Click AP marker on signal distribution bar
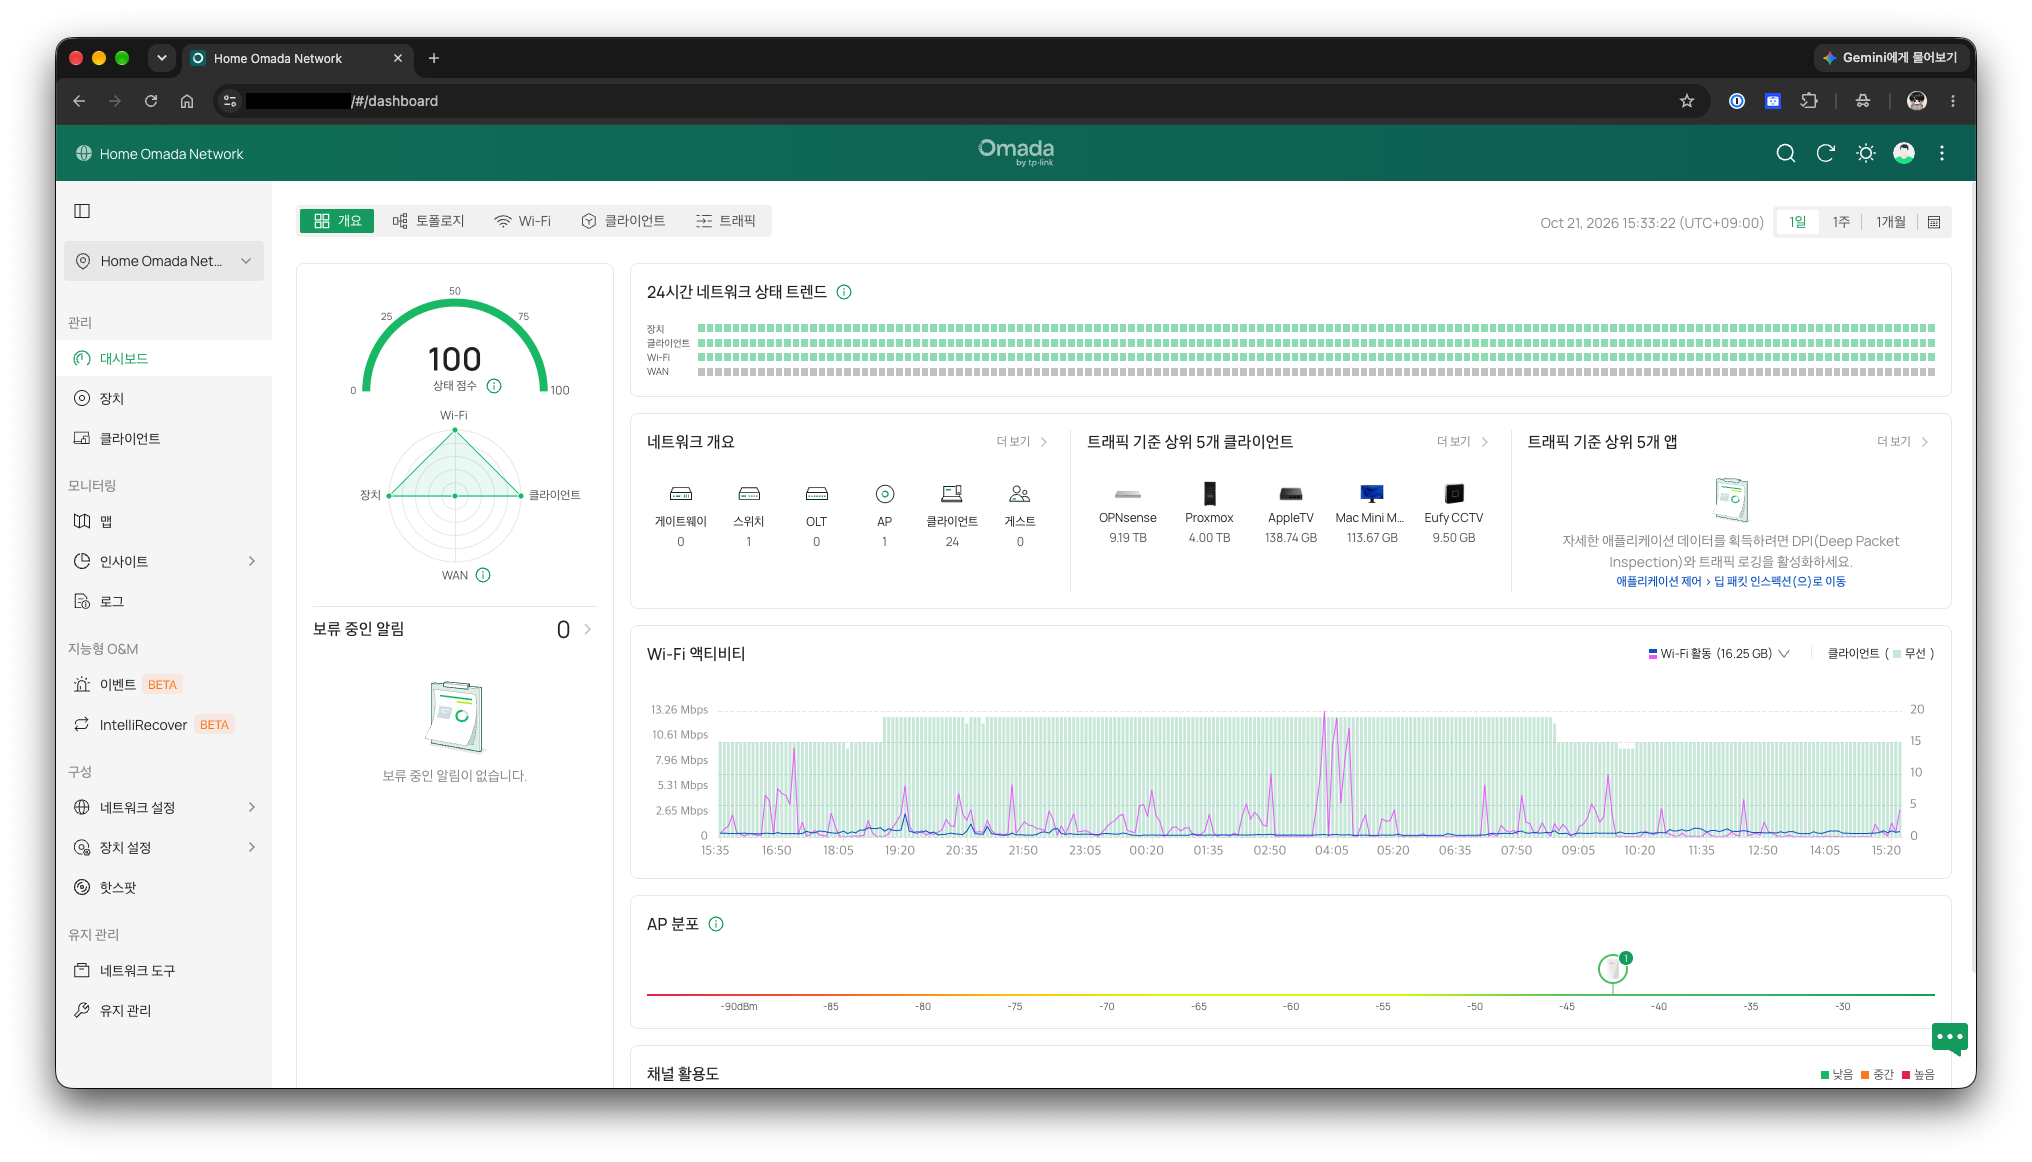Image resolution: width=2032 pixels, height=1162 pixels. click(x=1613, y=968)
